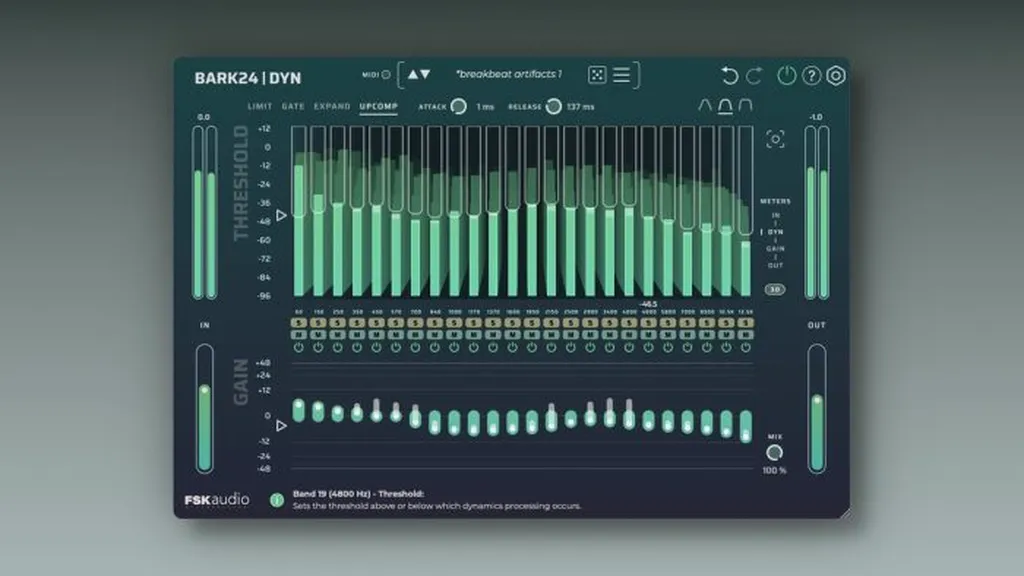
Task: Click the preset up/down arrows selector
Action: (419, 75)
